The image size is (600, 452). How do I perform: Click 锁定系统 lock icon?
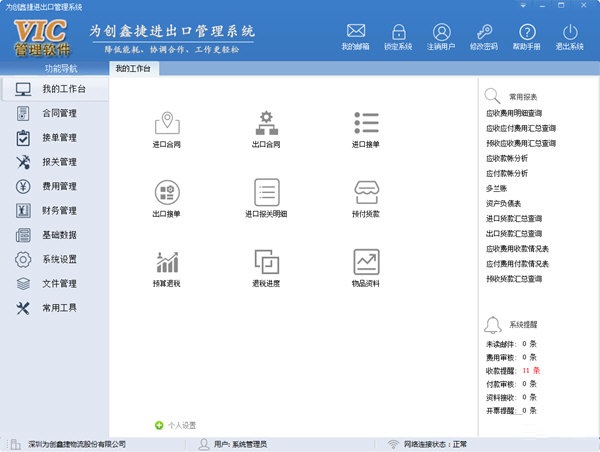click(x=400, y=36)
